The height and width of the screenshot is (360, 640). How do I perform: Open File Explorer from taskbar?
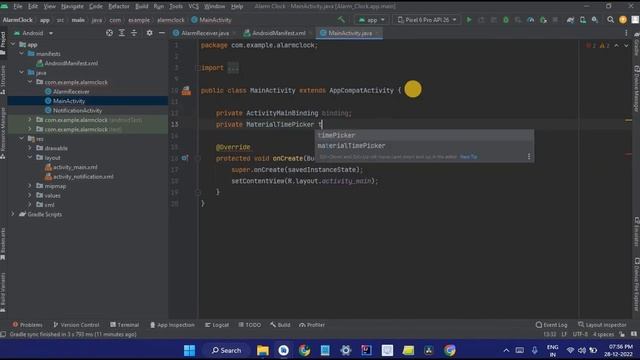click(x=263, y=350)
